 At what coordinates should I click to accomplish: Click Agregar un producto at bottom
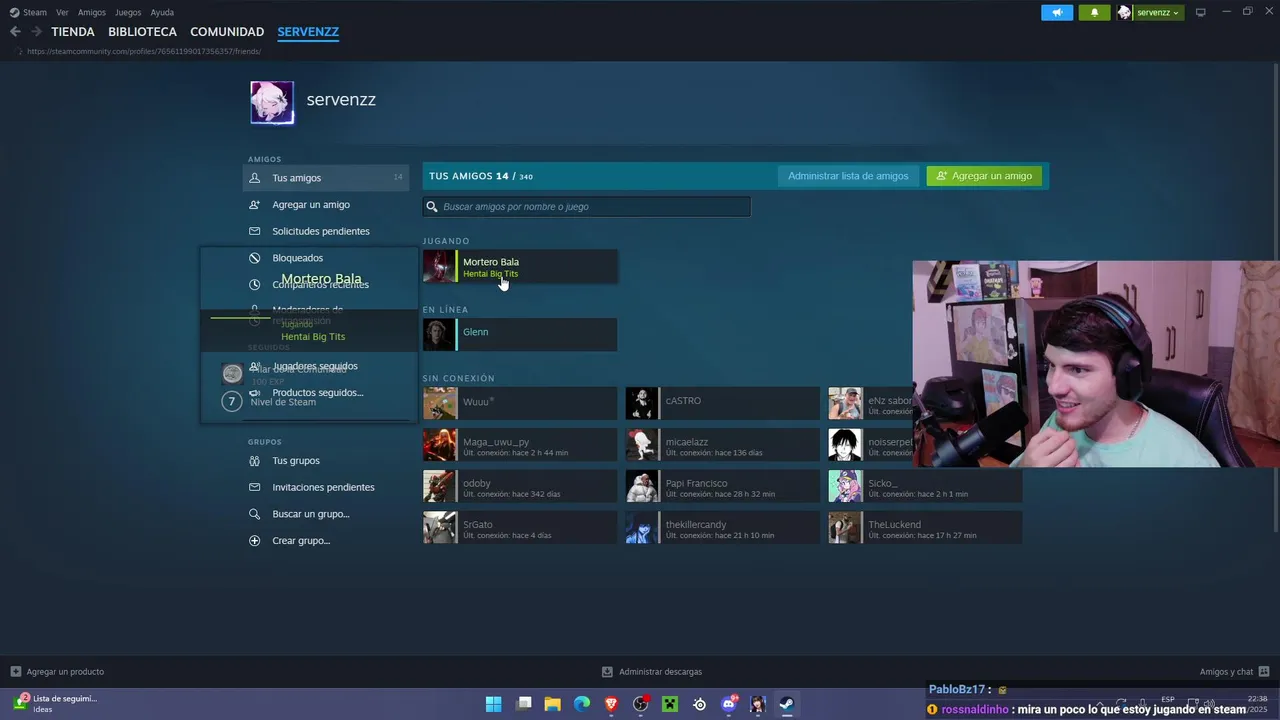(x=57, y=672)
